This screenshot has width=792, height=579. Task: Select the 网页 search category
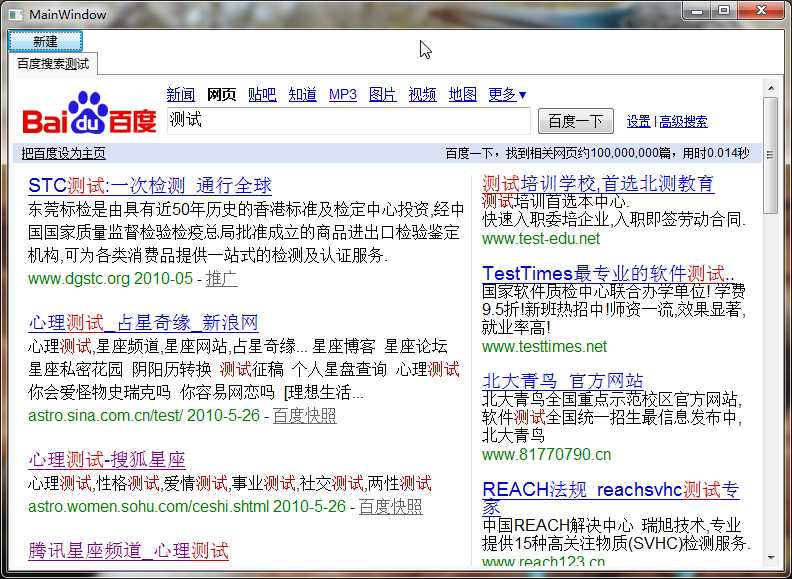tap(221, 94)
